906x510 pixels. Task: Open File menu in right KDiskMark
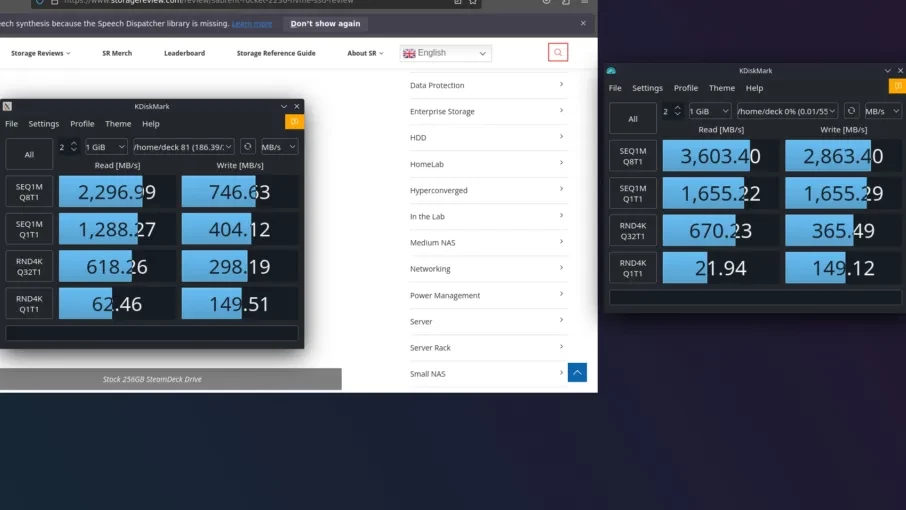point(615,88)
